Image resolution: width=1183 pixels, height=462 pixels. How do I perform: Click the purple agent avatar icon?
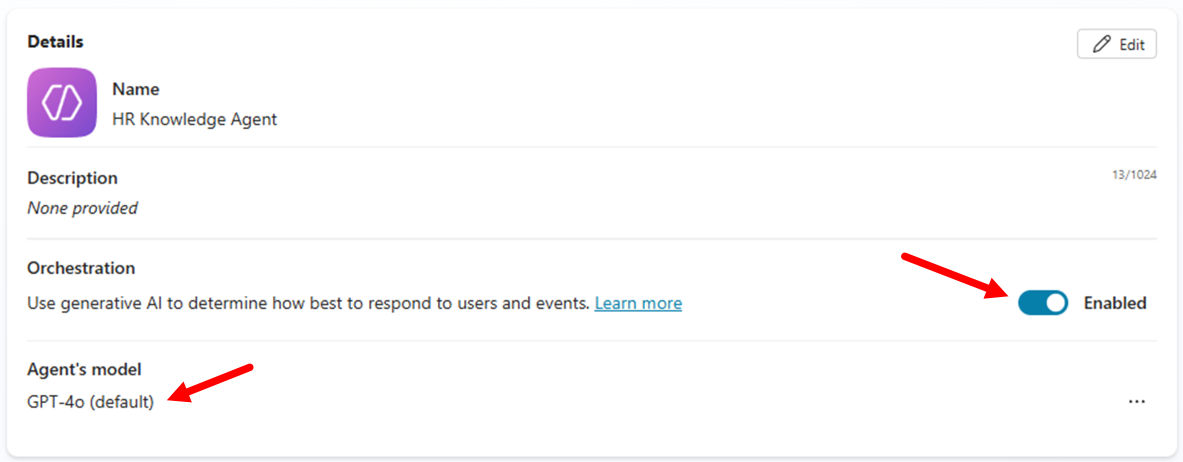click(62, 103)
